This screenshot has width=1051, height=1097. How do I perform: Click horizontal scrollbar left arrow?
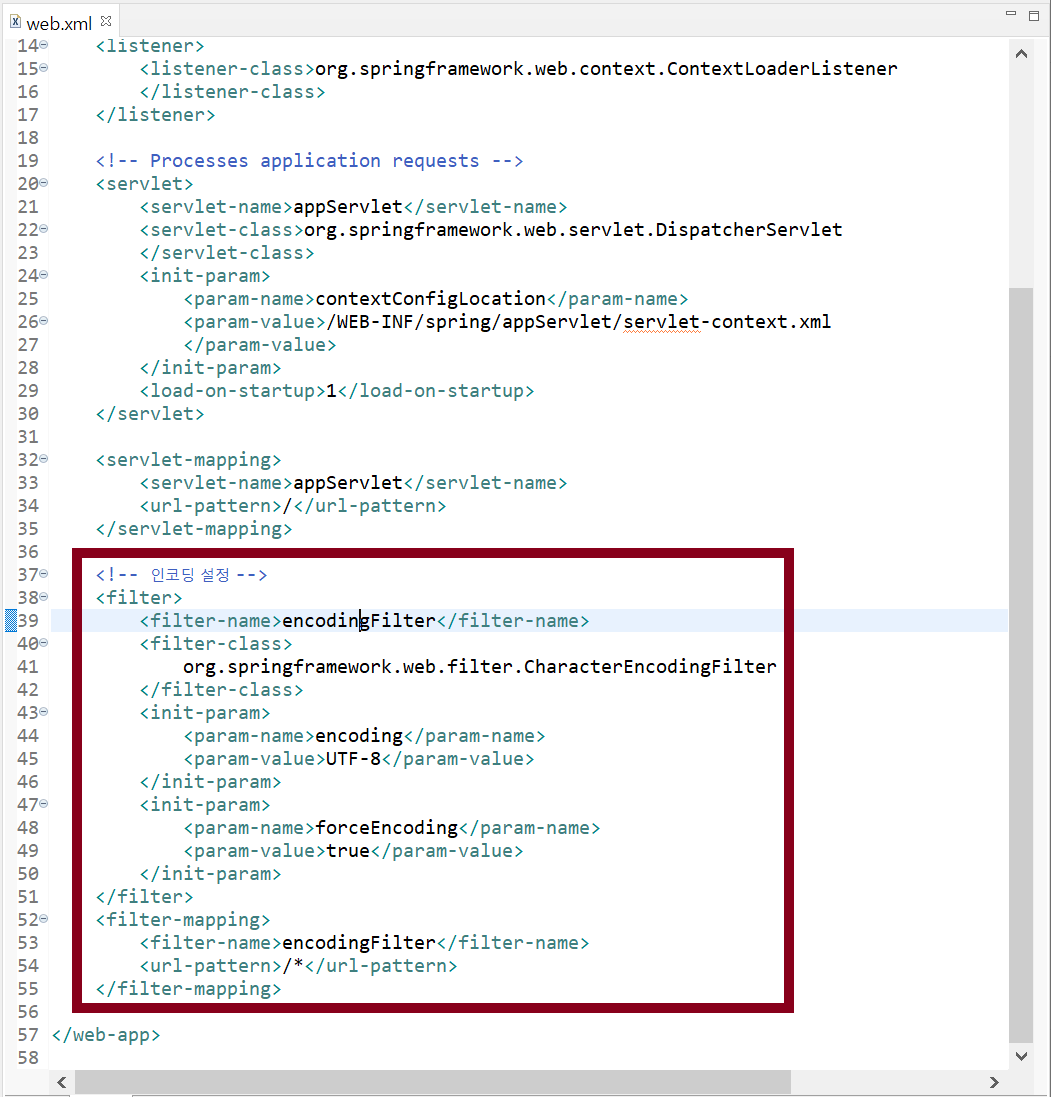coord(62,1082)
